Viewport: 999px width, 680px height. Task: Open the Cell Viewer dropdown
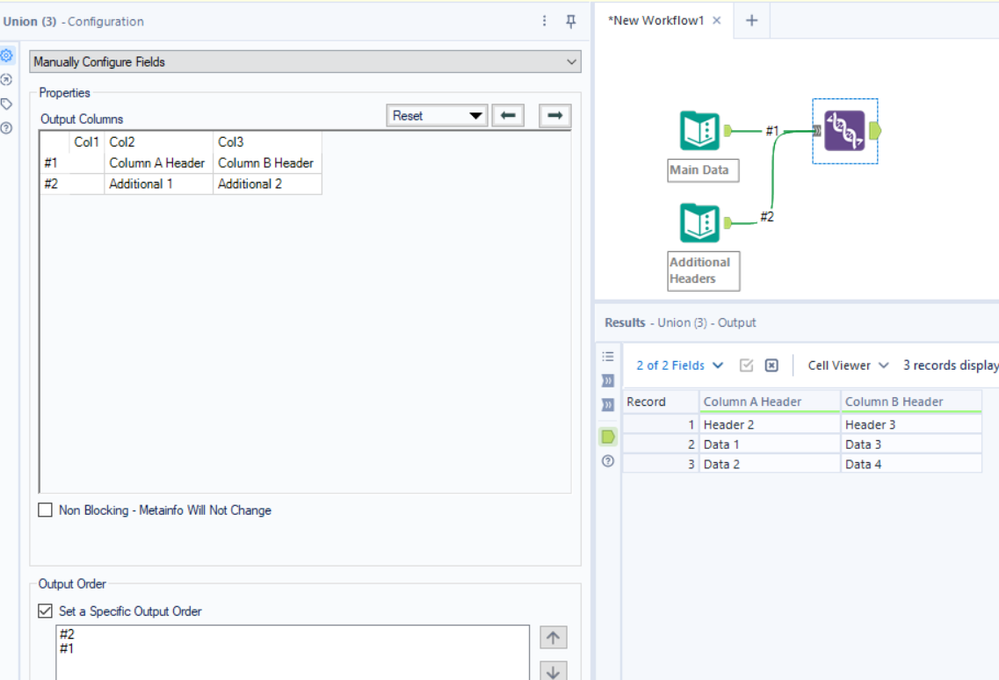[848, 365]
